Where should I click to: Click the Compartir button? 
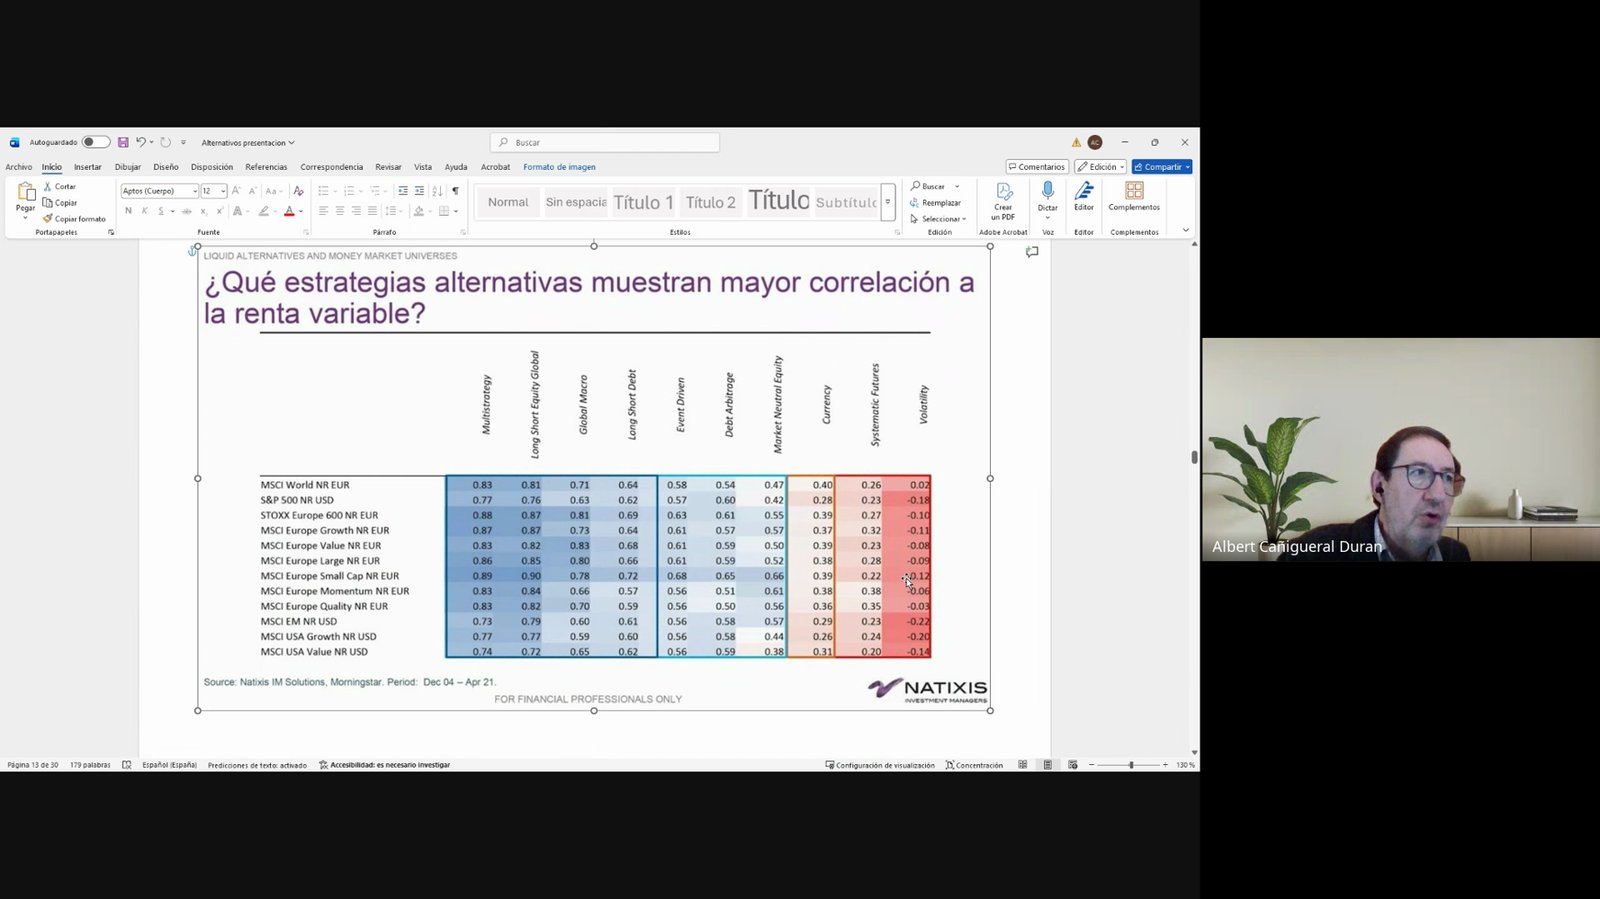(1162, 167)
